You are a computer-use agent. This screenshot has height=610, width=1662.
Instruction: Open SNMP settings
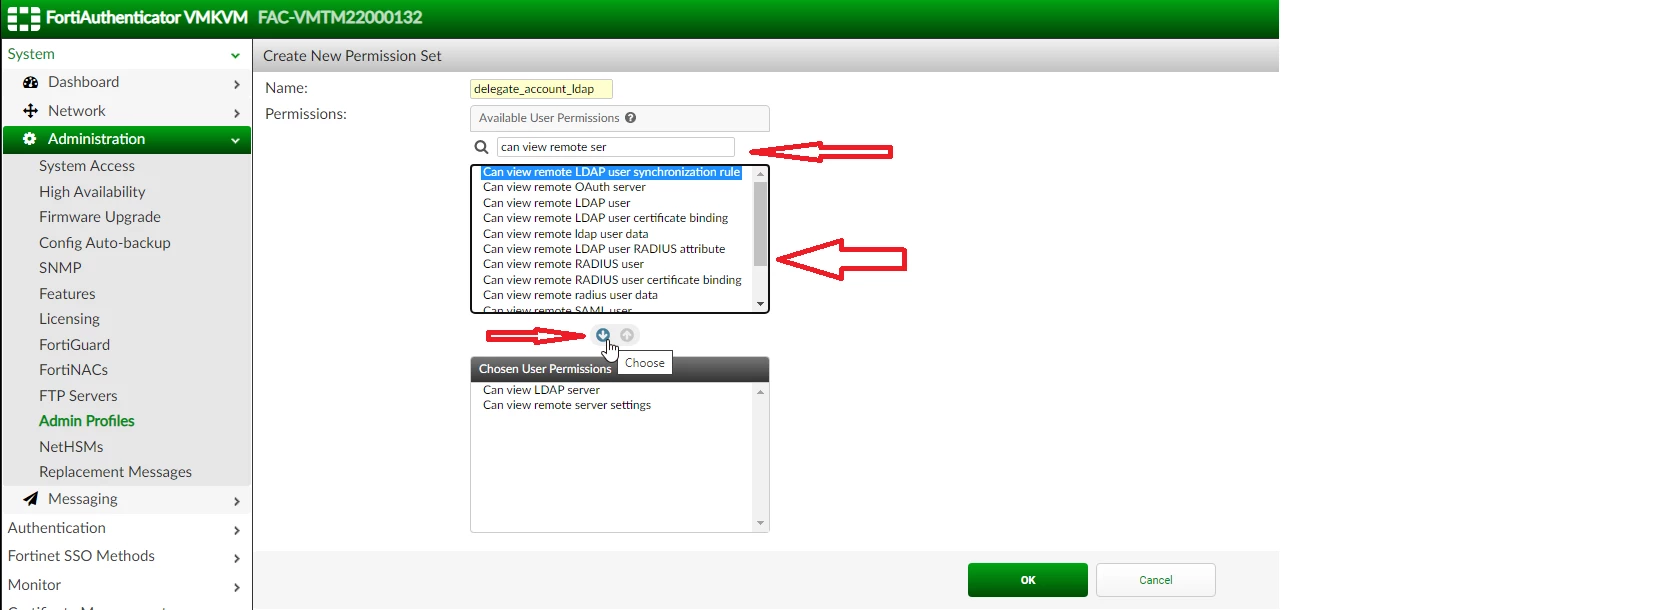tap(60, 268)
